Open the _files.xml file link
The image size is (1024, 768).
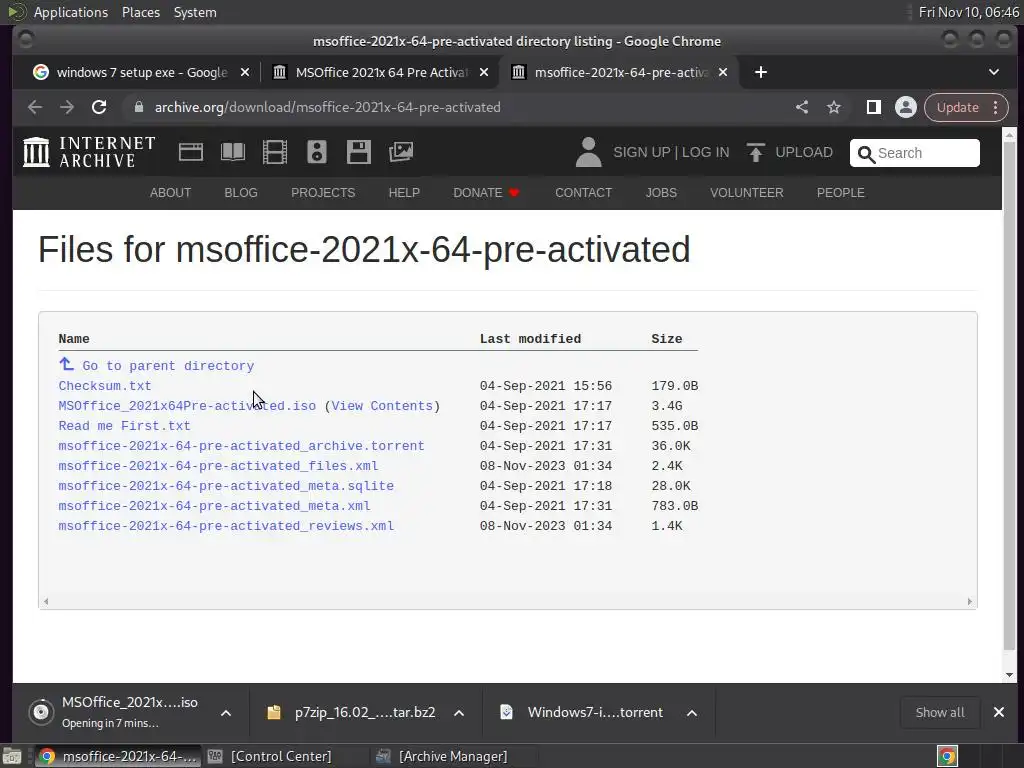[x=218, y=466]
